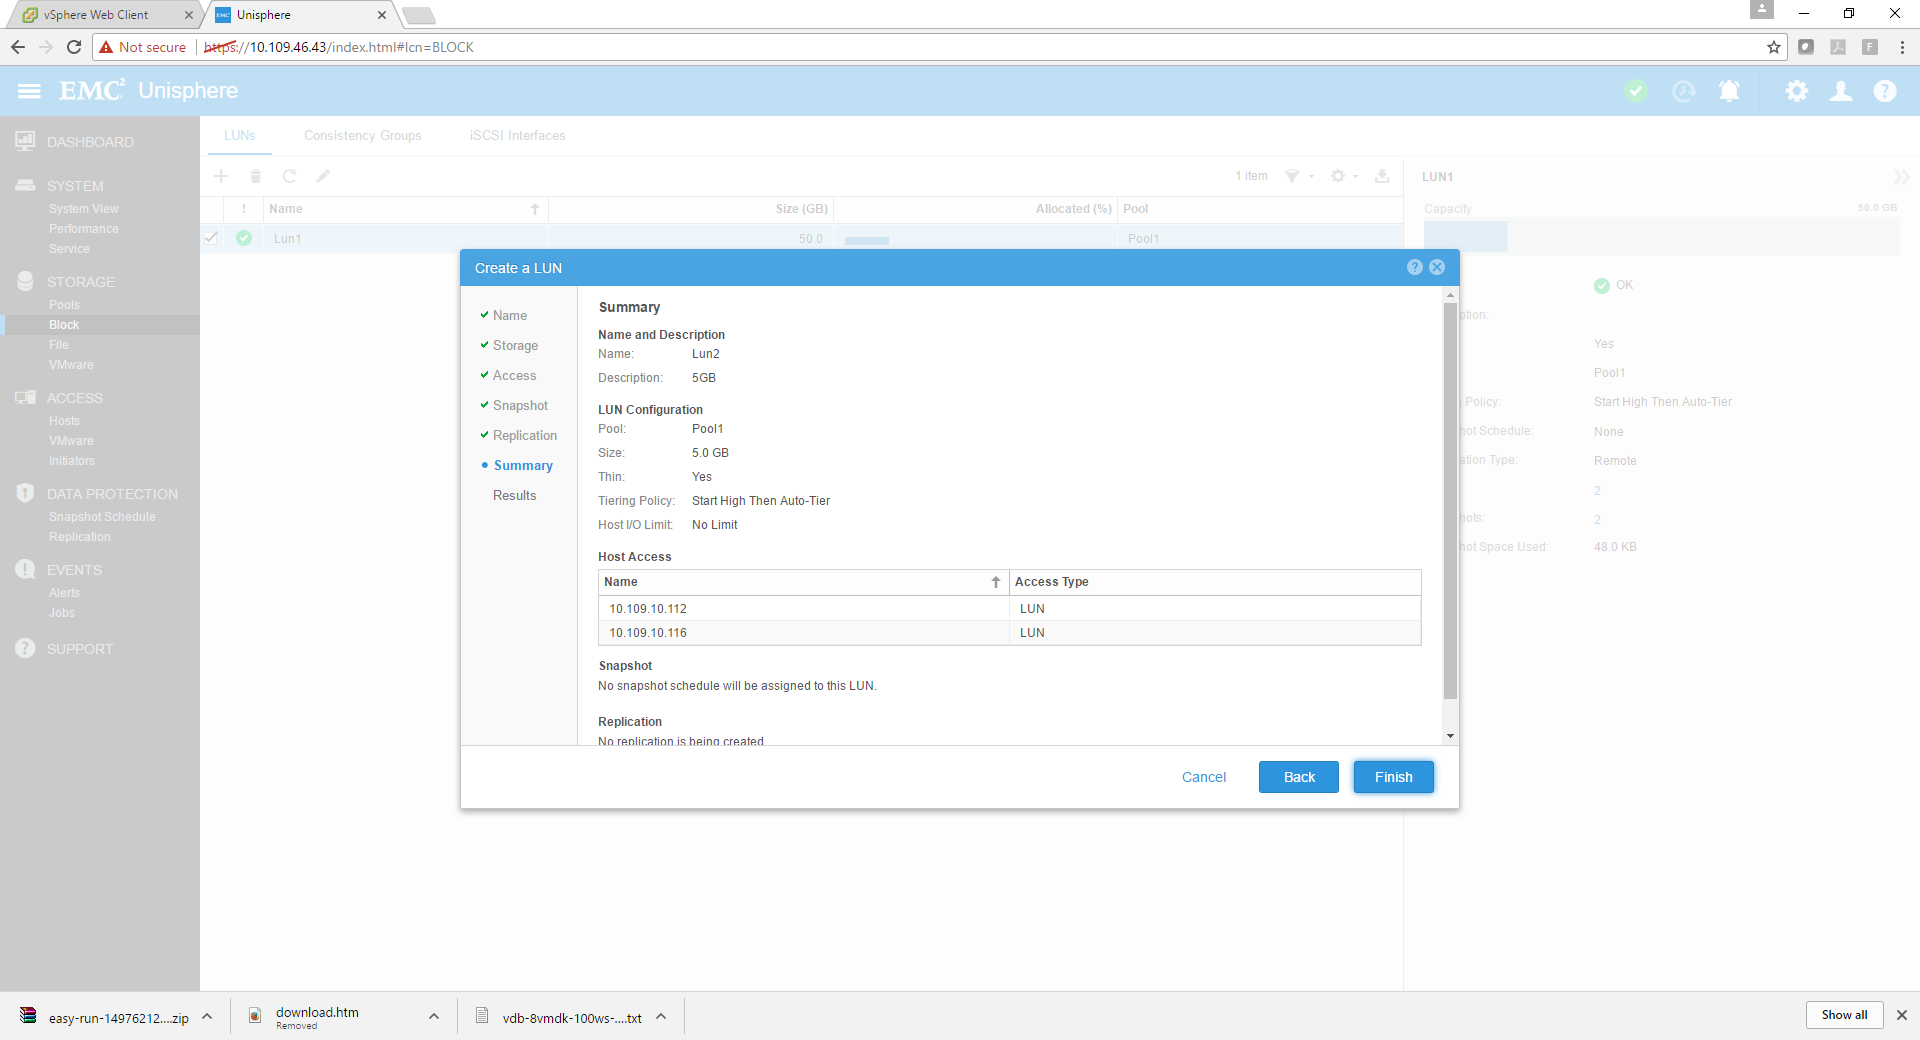Open the settings gear in header
Screen dimensions: 1920x1040
1796,91
